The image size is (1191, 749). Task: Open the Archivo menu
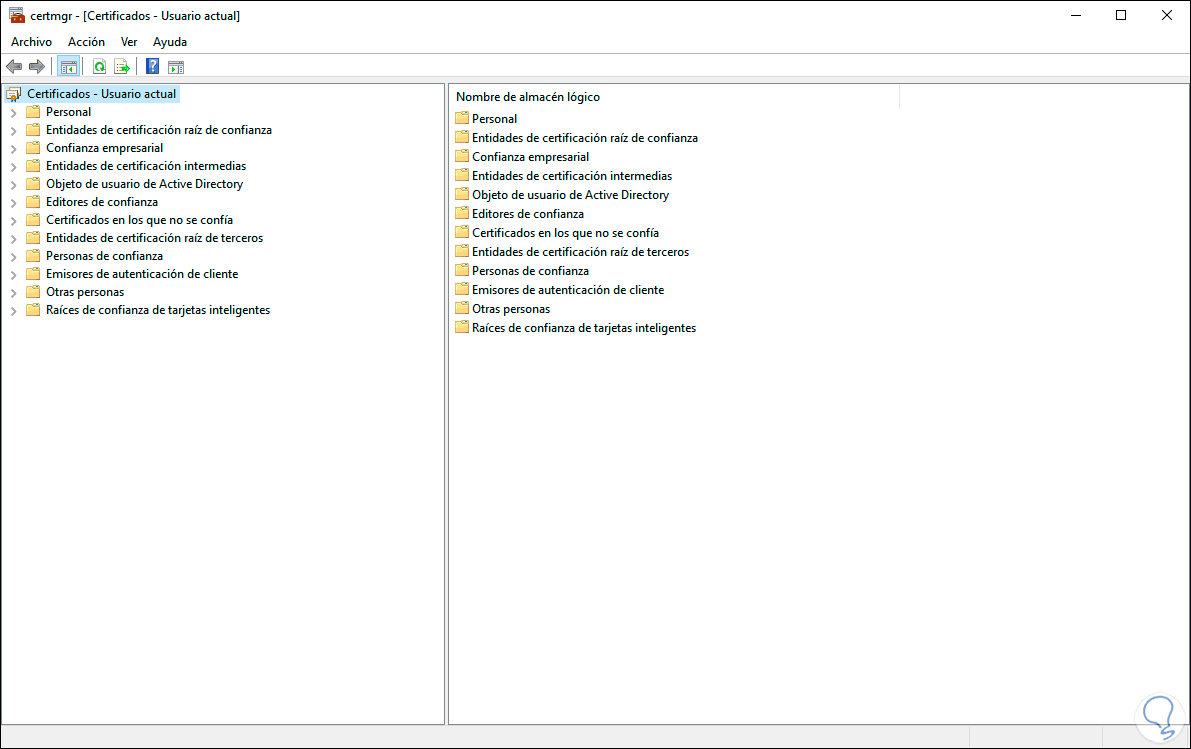(x=31, y=42)
